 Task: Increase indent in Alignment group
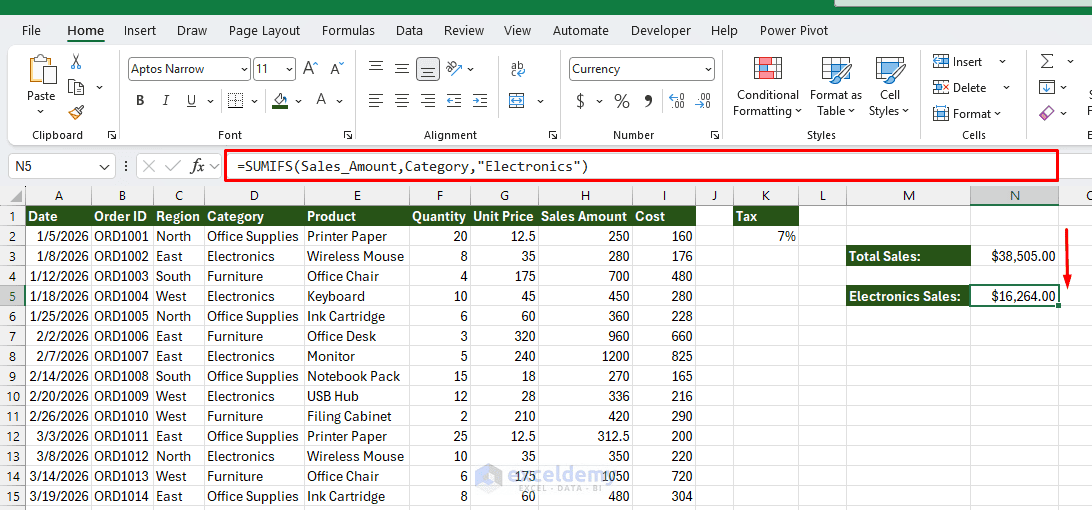481,100
